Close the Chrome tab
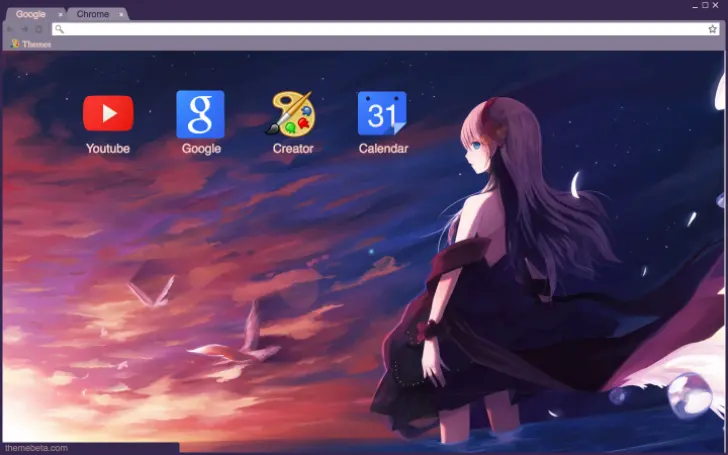Viewport: 728px width, 455px height. click(122, 14)
